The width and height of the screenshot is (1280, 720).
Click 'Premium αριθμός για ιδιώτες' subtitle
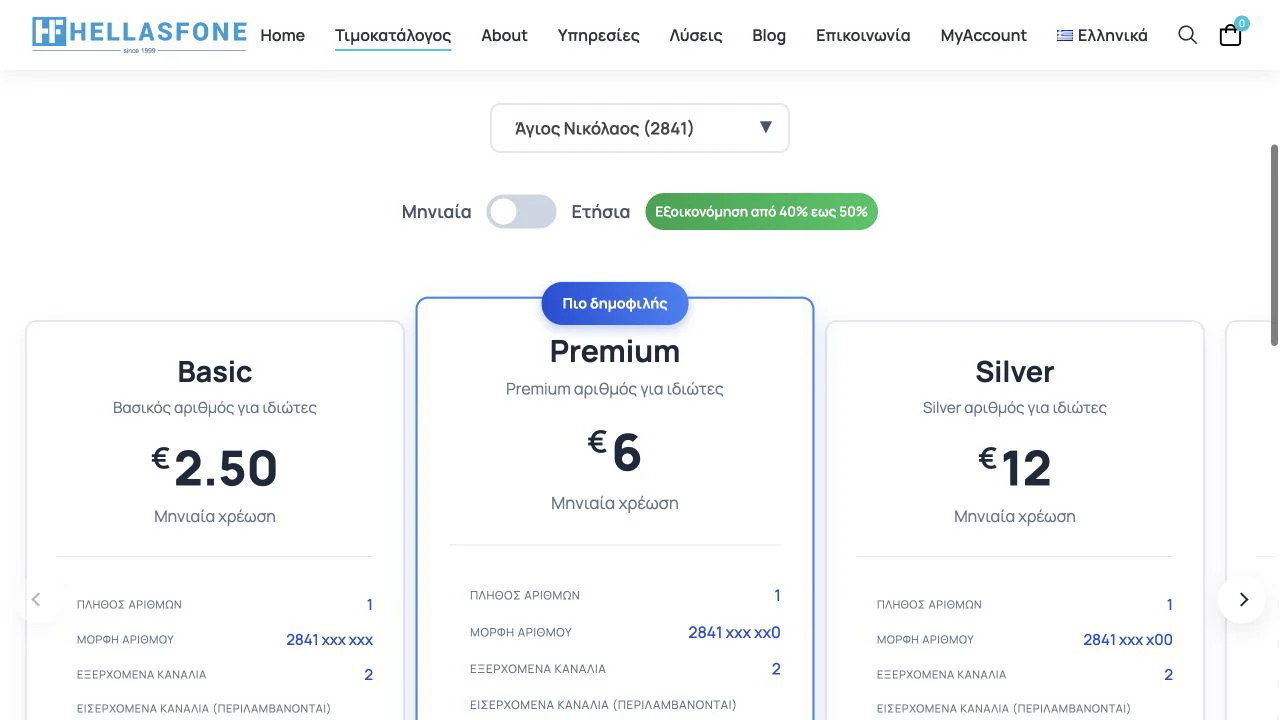pos(615,389)
